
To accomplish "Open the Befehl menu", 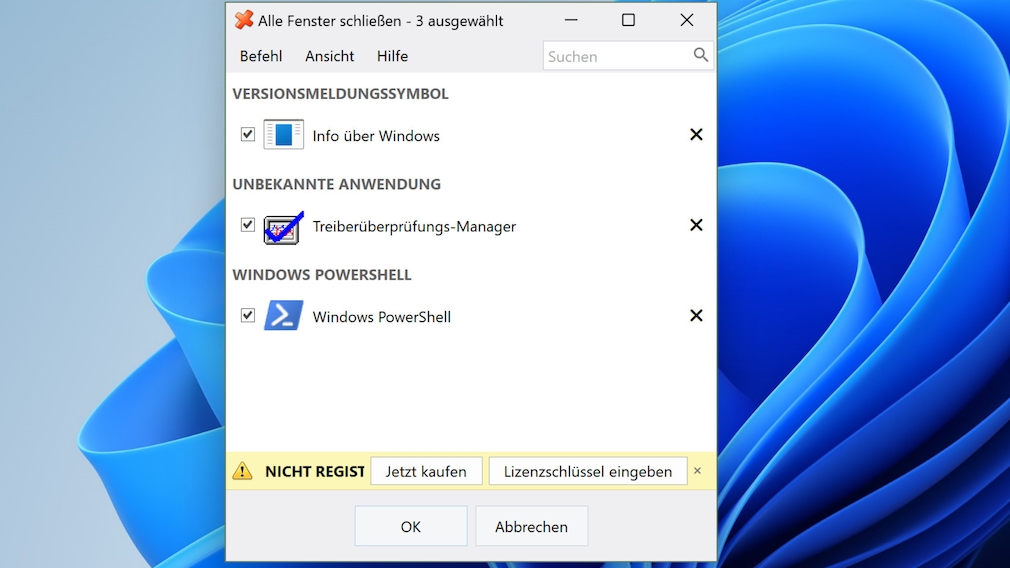I will coord(261,56).
